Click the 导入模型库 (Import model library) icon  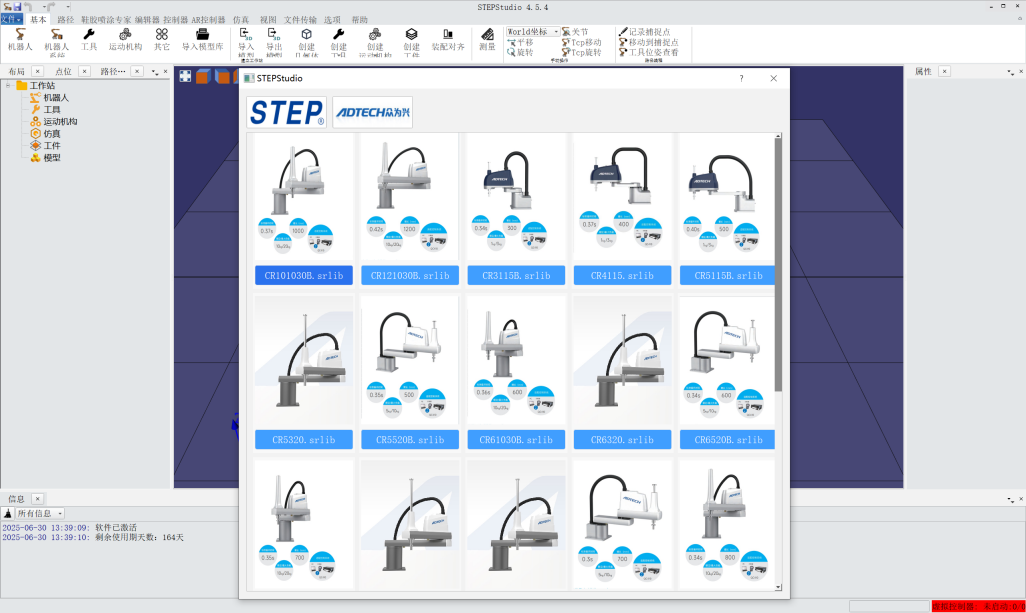coord(202,39)
